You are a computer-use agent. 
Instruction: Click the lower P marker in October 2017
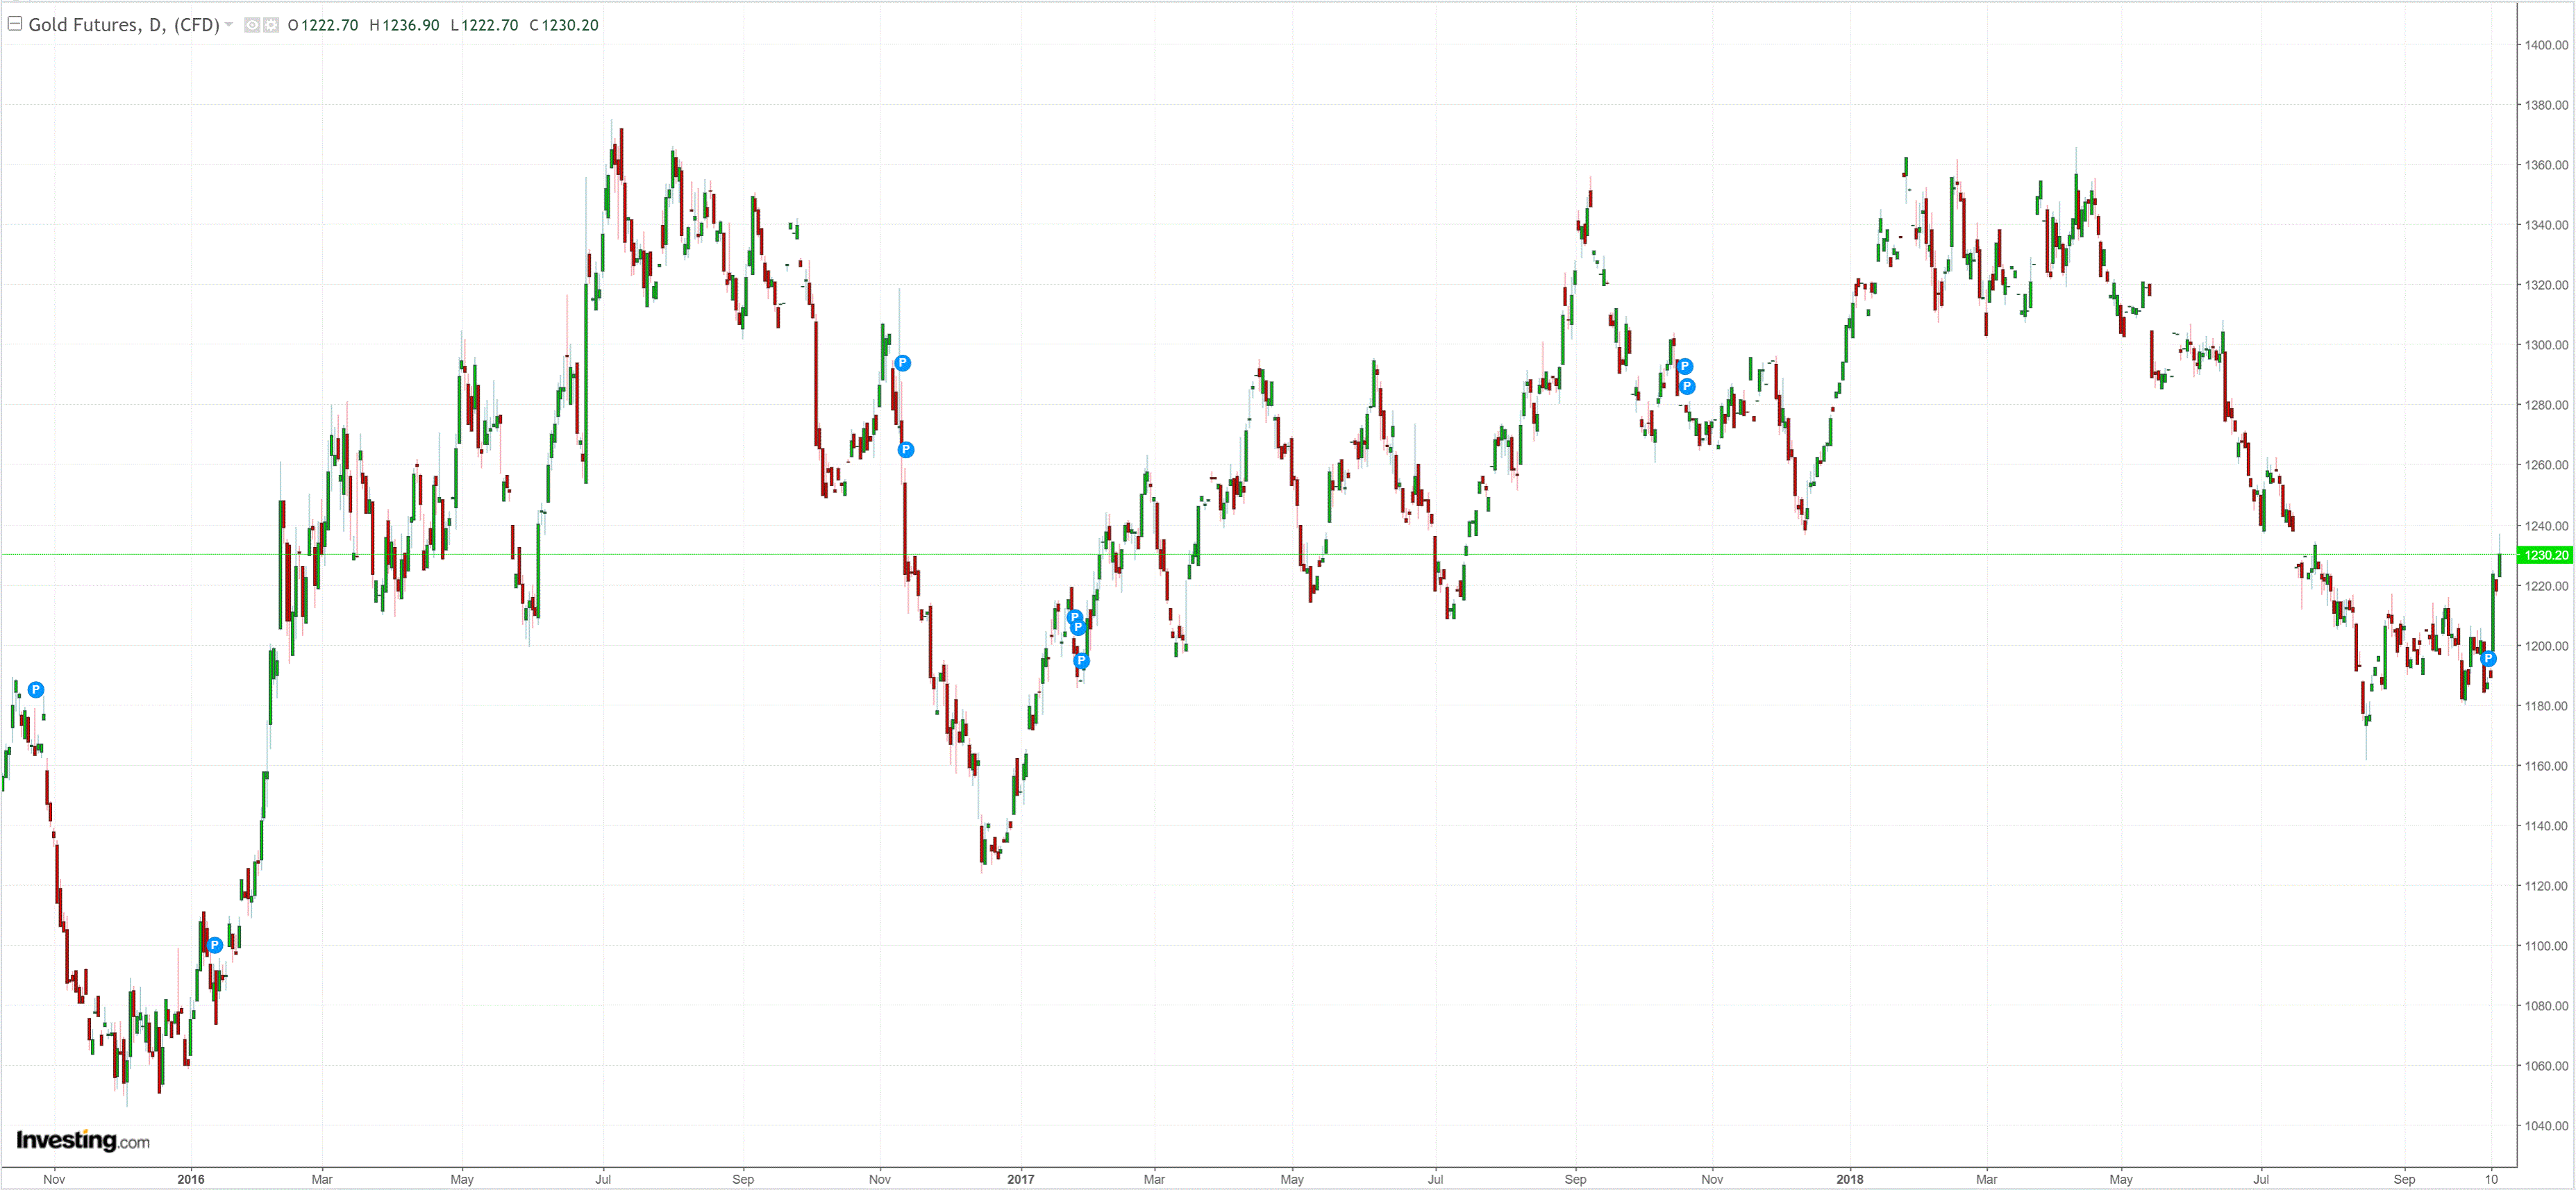click(1687, 386)
